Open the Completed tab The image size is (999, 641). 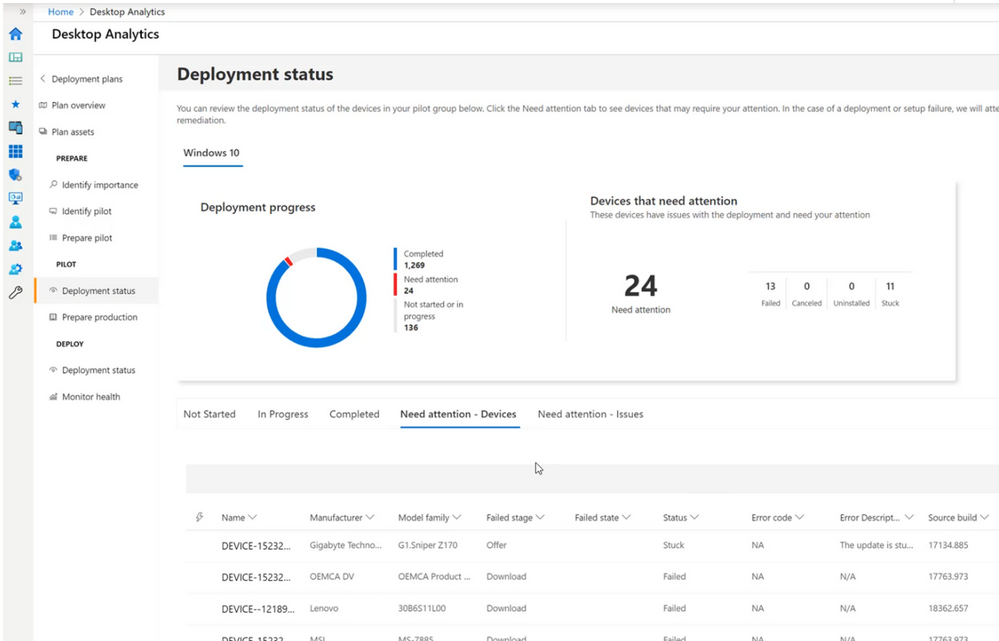tap(354, 414)
